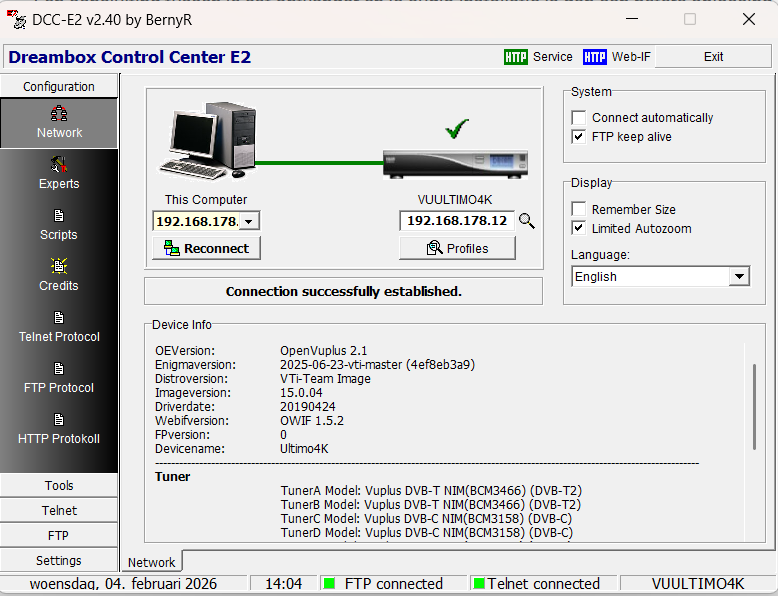Enable Connect automatically checkbox

pyautogui.click(x=579, y=118)
